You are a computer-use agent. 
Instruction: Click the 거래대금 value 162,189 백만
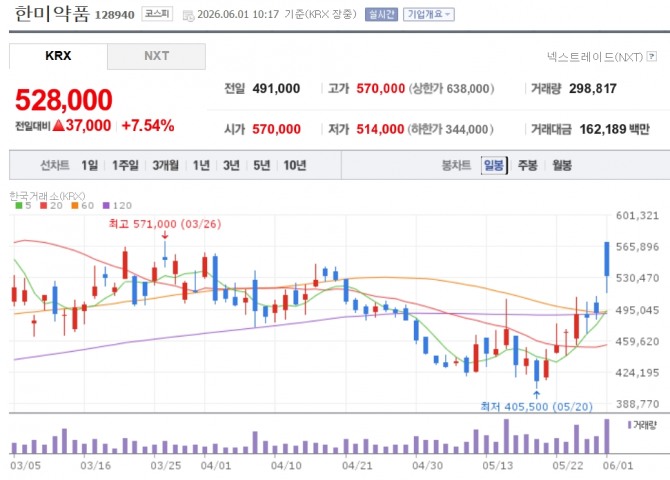coord(614,129)
